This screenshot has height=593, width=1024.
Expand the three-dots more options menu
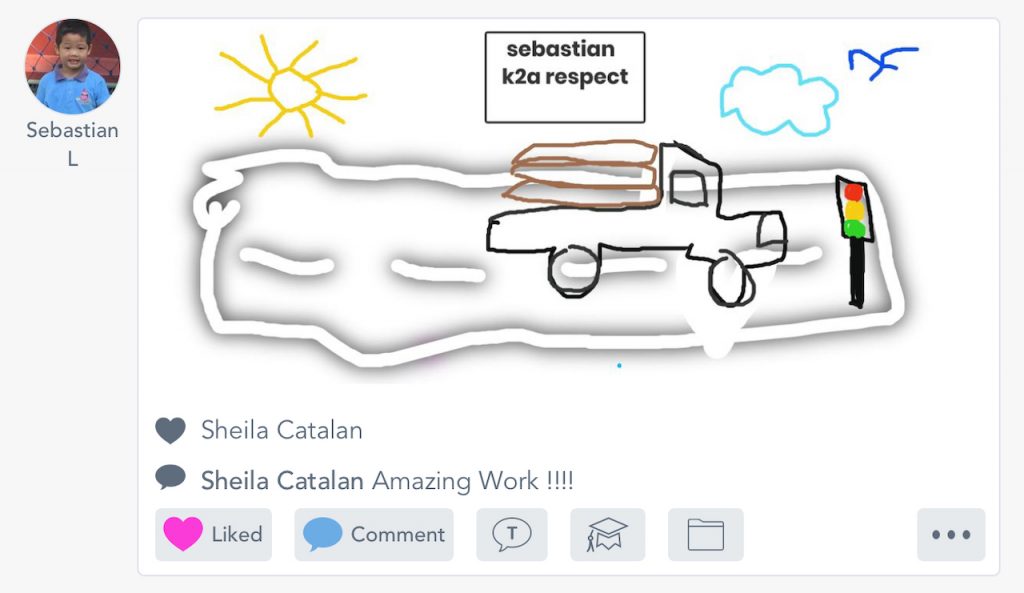click(950, 535)
